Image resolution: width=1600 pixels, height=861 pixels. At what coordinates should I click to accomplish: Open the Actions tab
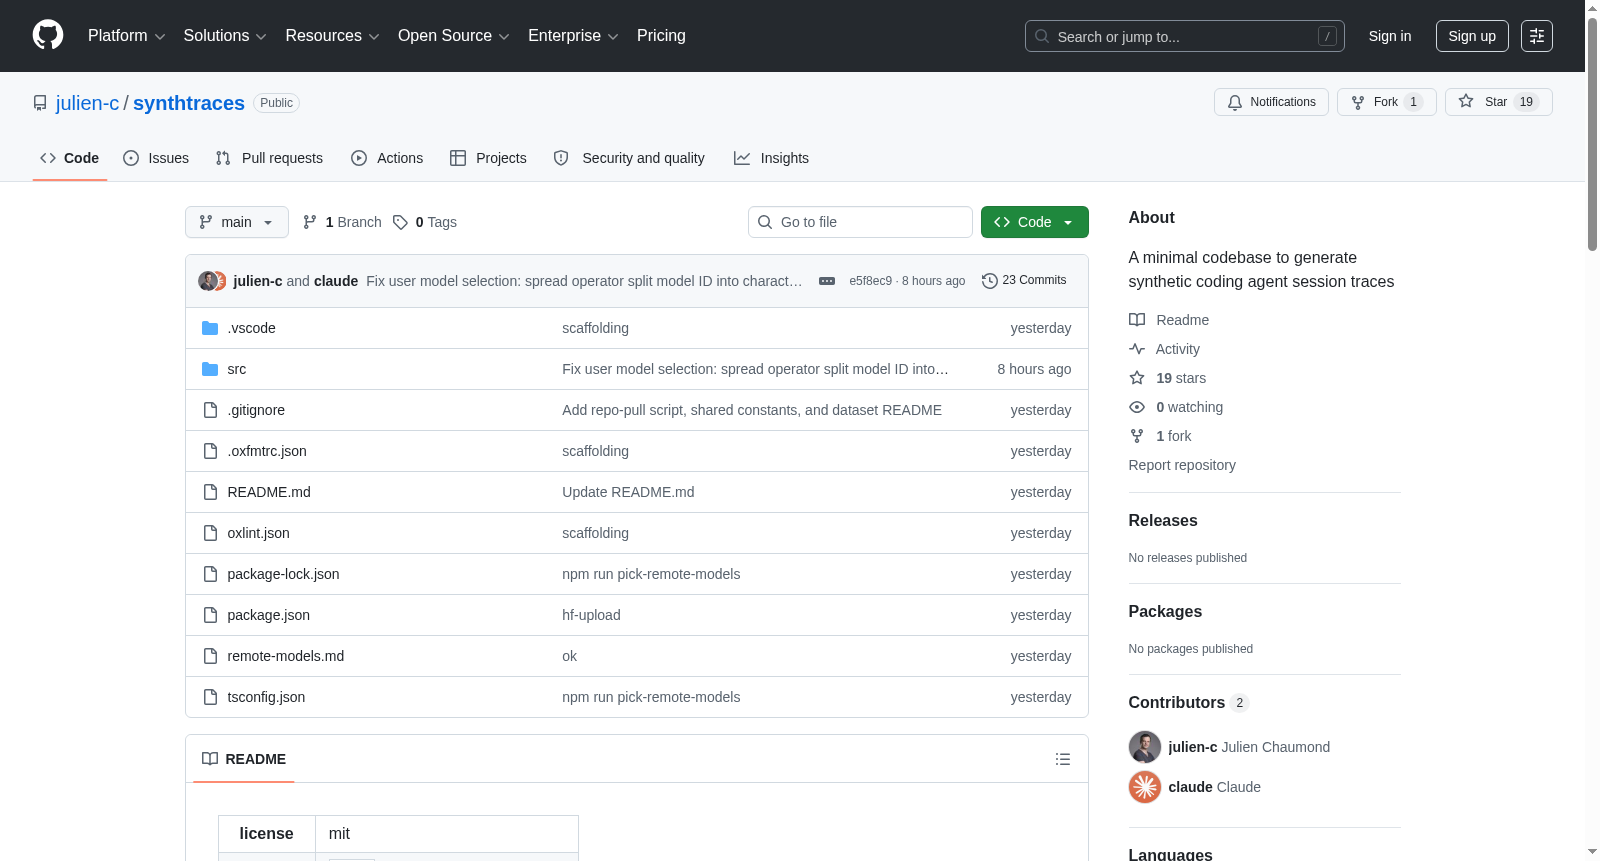(387, 158)
